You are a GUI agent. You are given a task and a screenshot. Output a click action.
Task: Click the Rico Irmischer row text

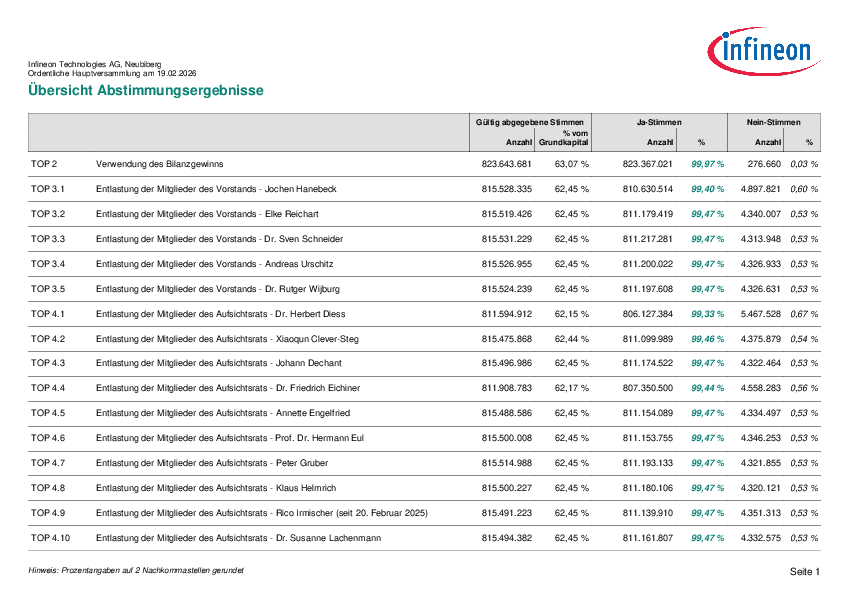tap(261, 513)
